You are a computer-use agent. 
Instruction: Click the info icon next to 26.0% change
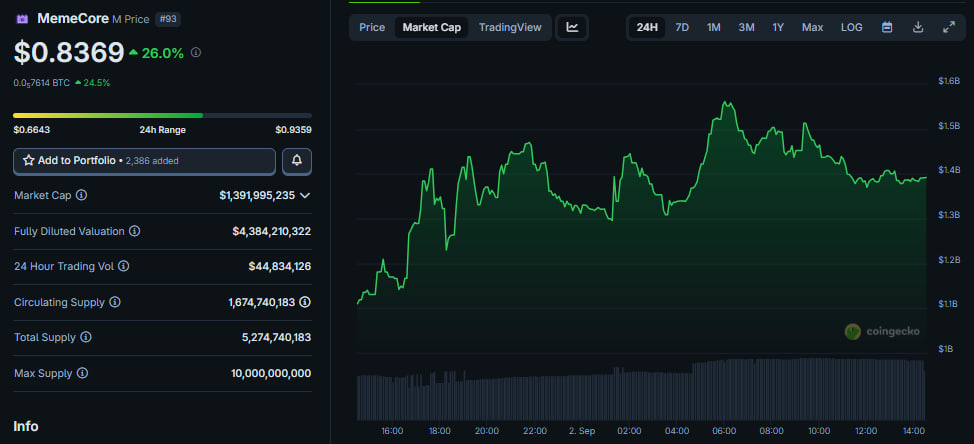coord(196,52)
